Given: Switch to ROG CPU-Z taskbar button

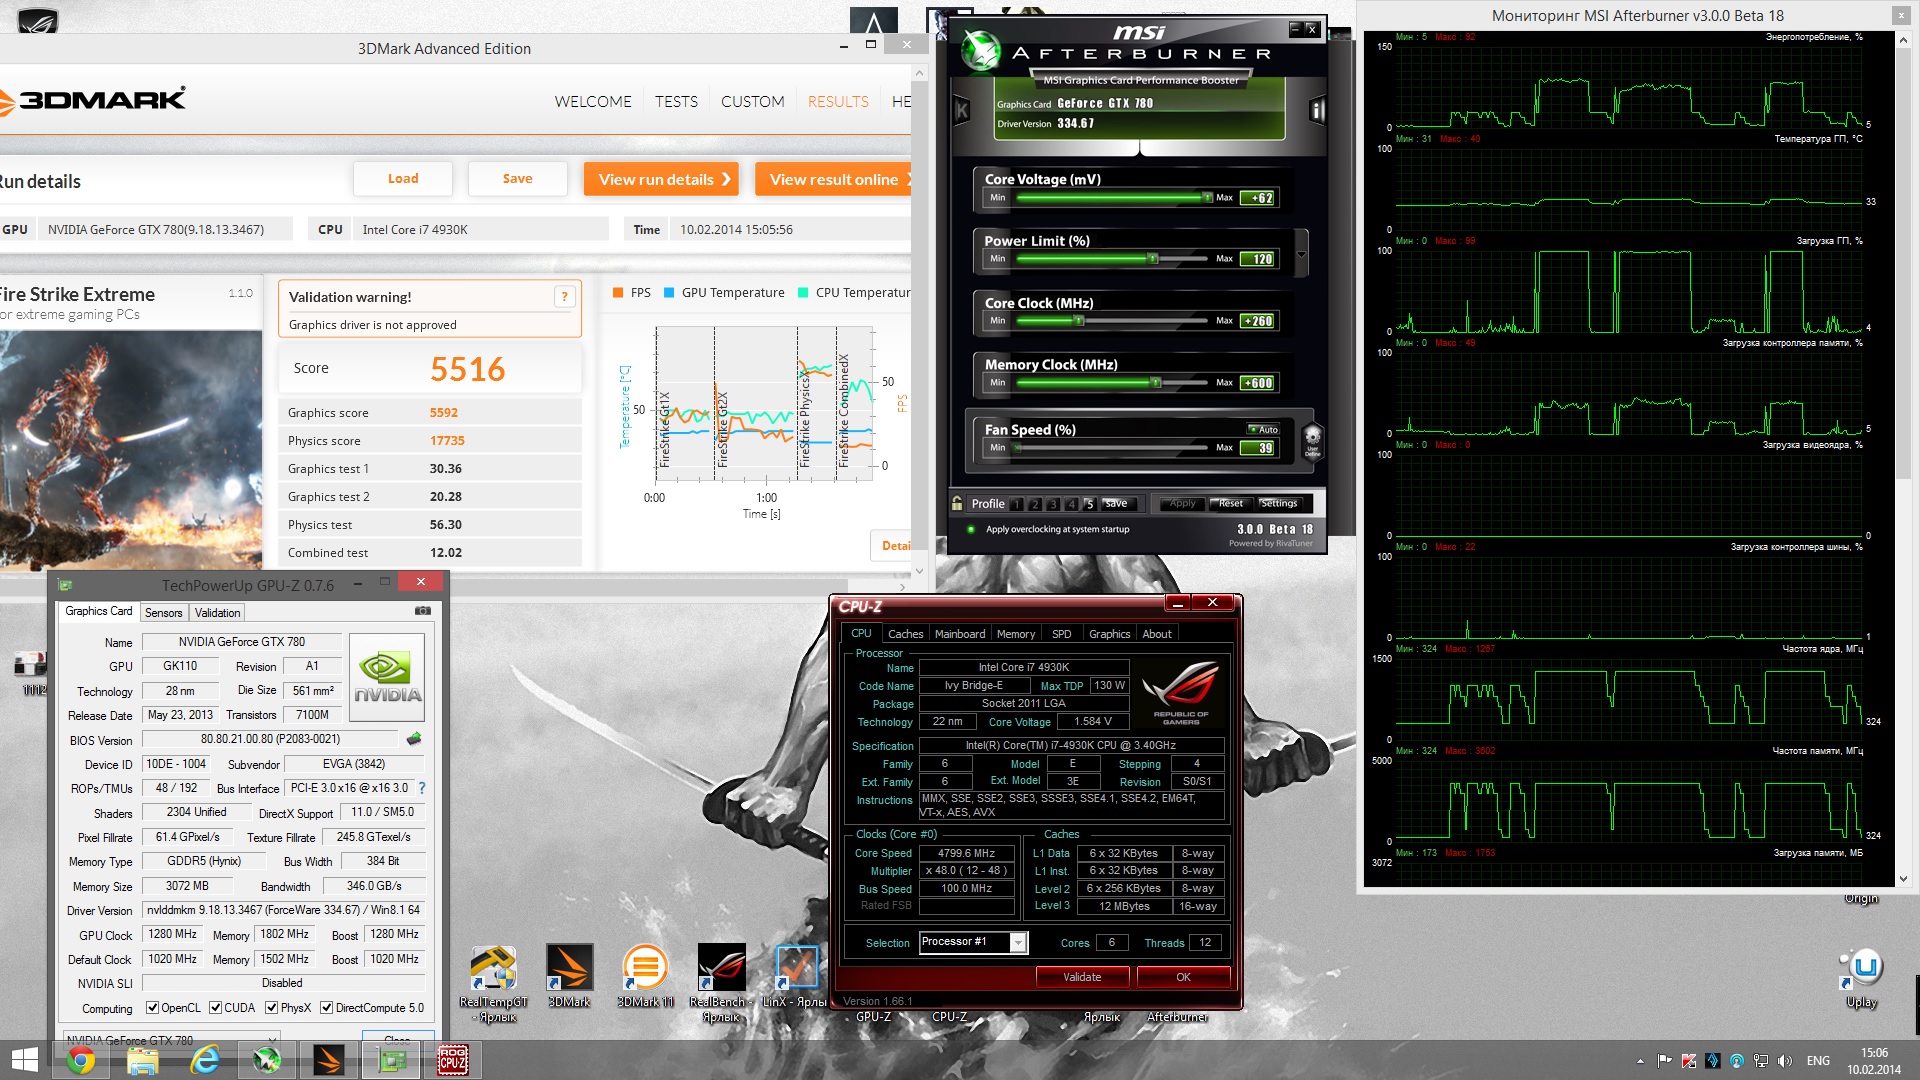Looking at the screenshot, I should (453, 1060).
